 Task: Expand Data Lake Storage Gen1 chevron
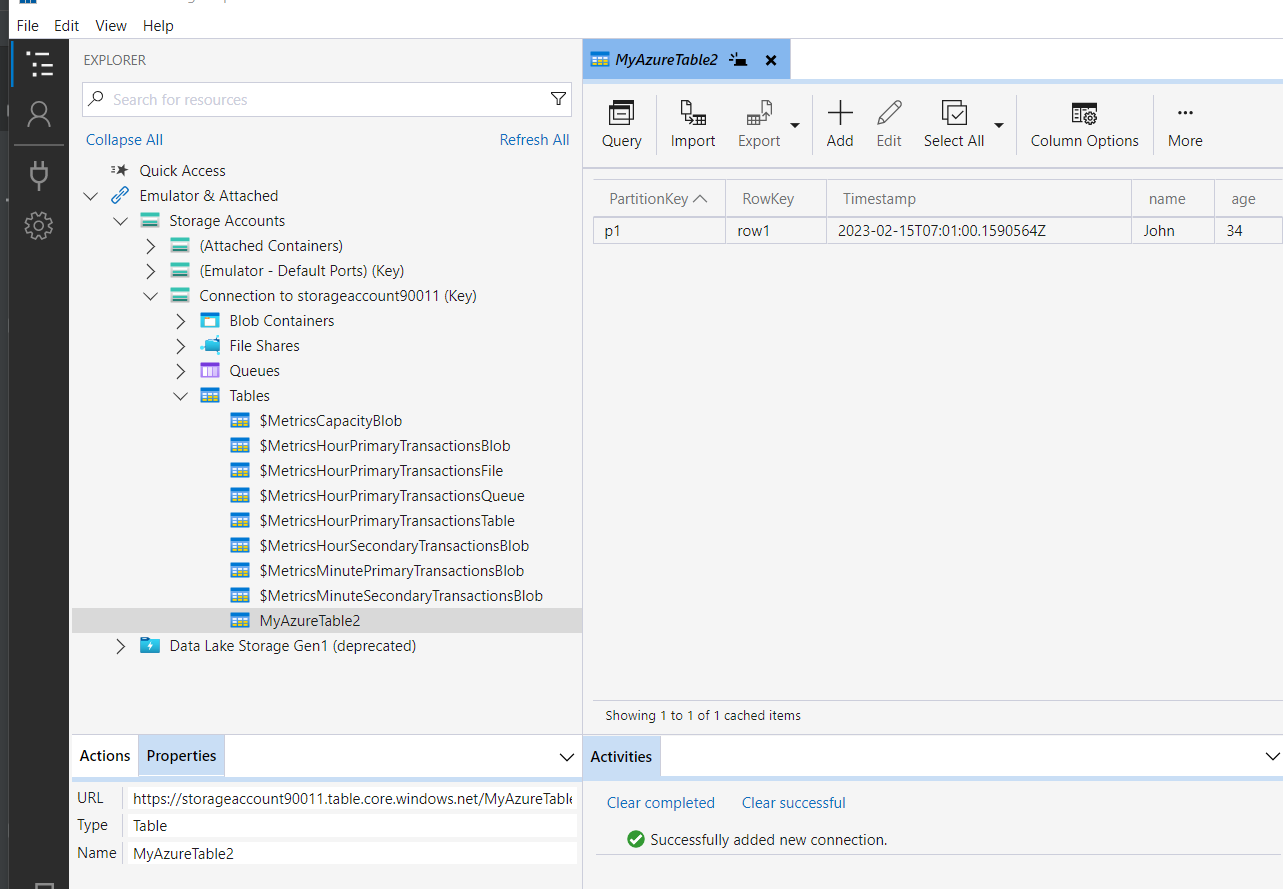(x=121, y=646)
